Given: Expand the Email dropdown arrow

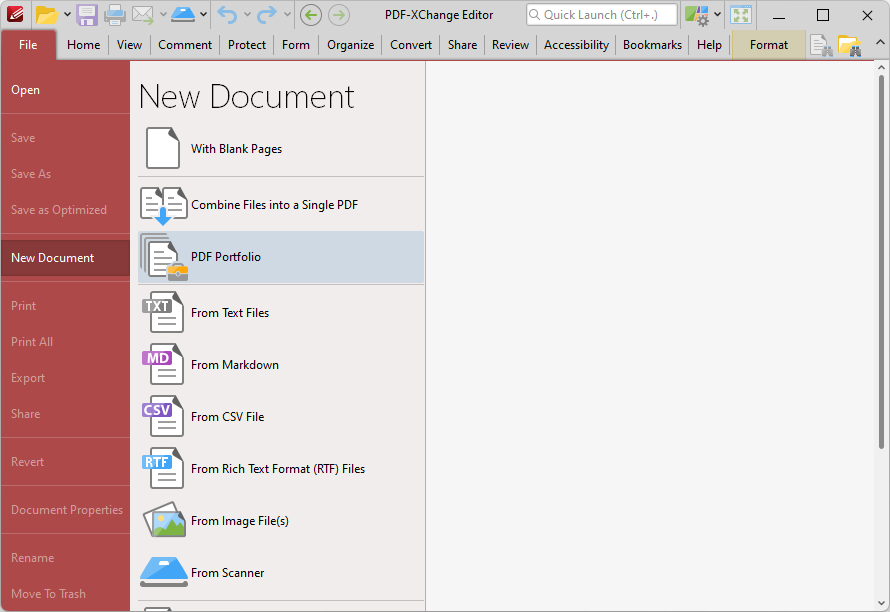Looking at the screenshot, I should pyautogui.click(x=163, y=15).
